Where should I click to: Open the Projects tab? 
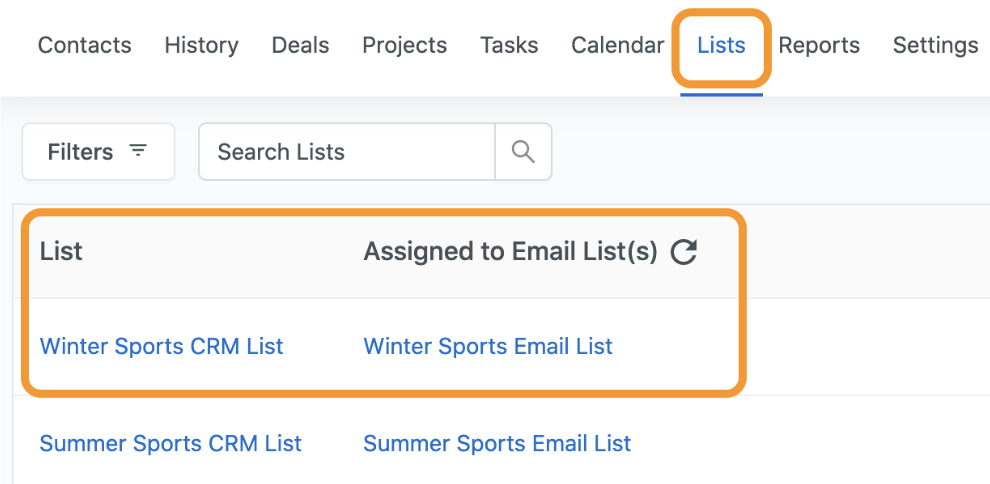[x=404, y=45]
